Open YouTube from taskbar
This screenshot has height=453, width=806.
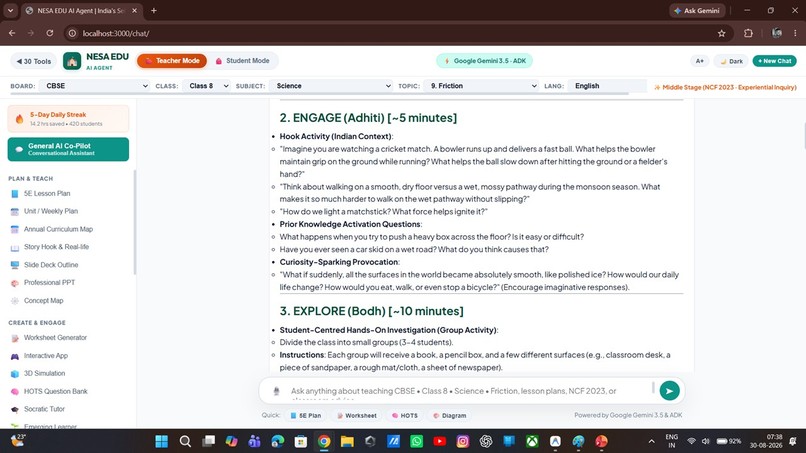click(x=439, y=441)
